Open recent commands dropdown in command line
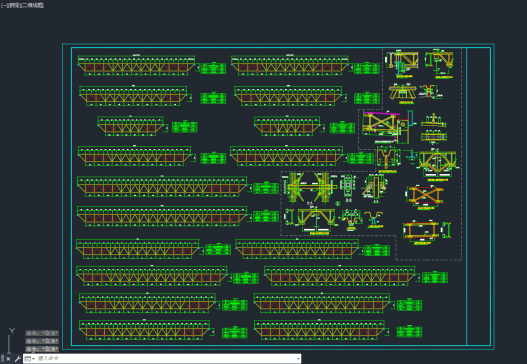 [30, 359]
